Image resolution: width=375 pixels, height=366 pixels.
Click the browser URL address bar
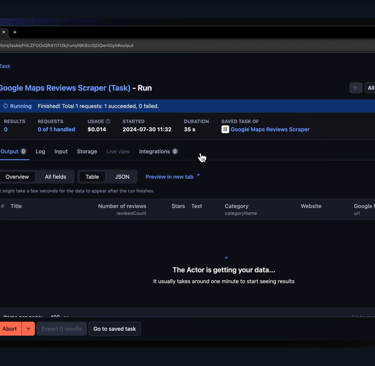coord(187,45)
